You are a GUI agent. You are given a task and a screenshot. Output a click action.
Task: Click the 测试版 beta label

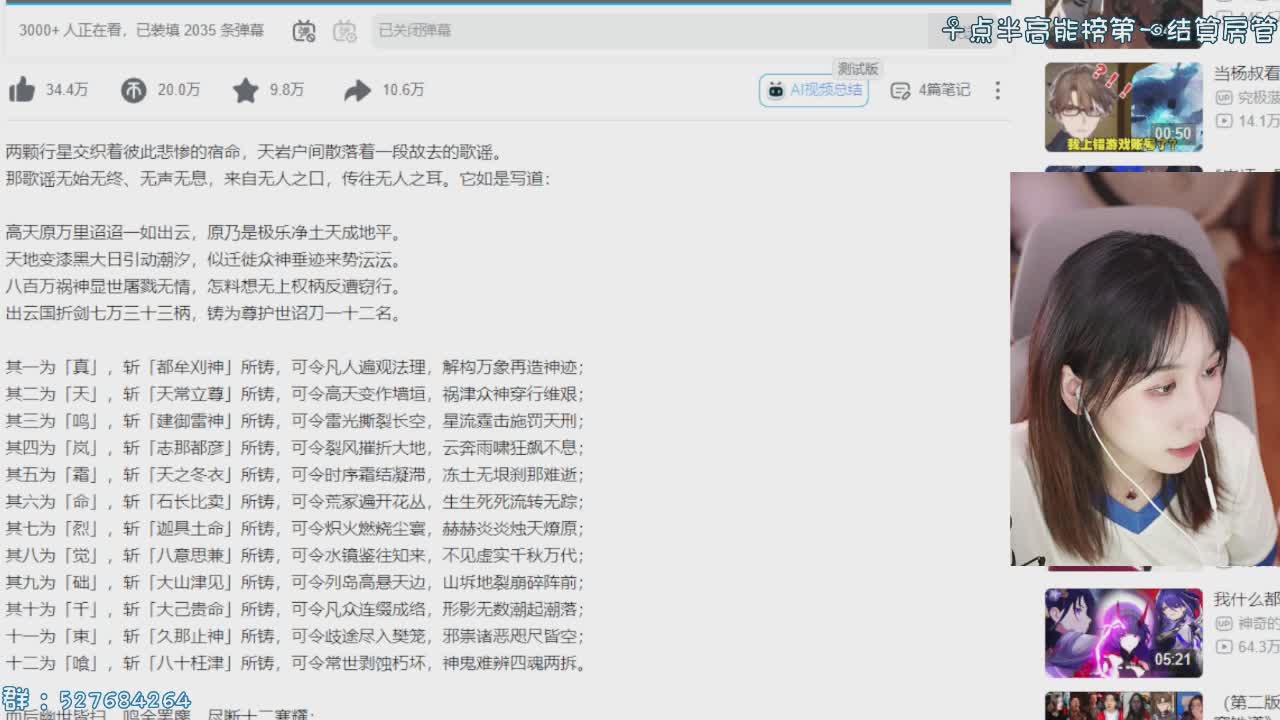point(858,69)
